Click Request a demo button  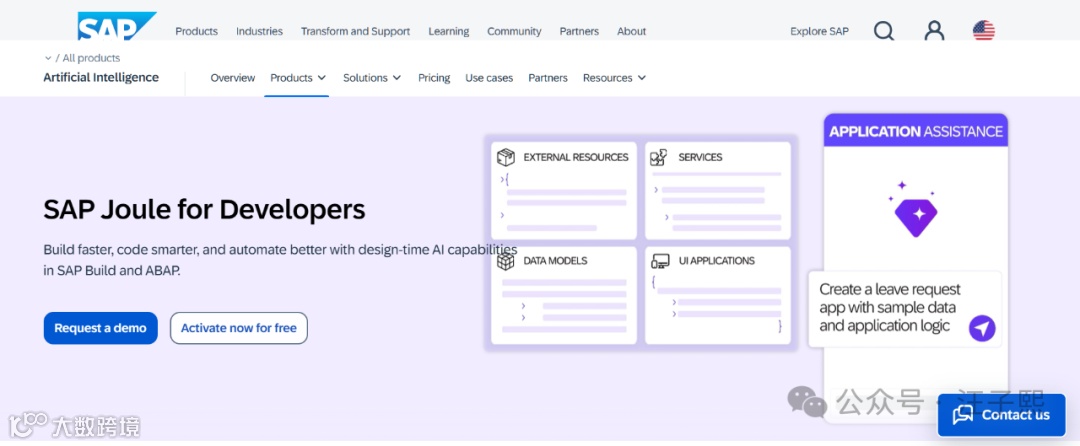click(x=101, y=328)
